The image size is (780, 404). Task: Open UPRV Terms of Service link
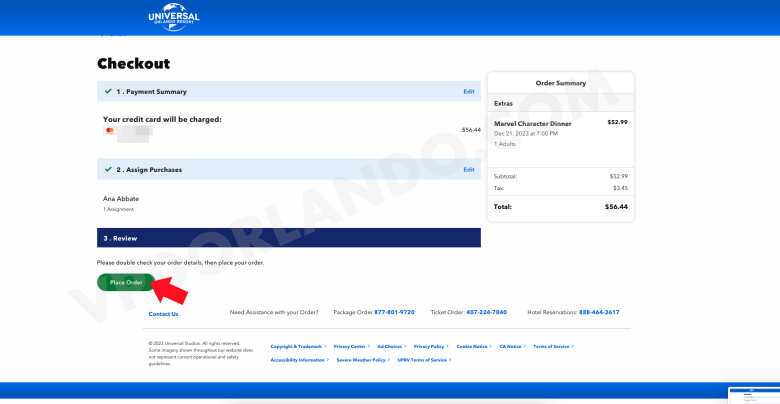click(x=424, y=360)
